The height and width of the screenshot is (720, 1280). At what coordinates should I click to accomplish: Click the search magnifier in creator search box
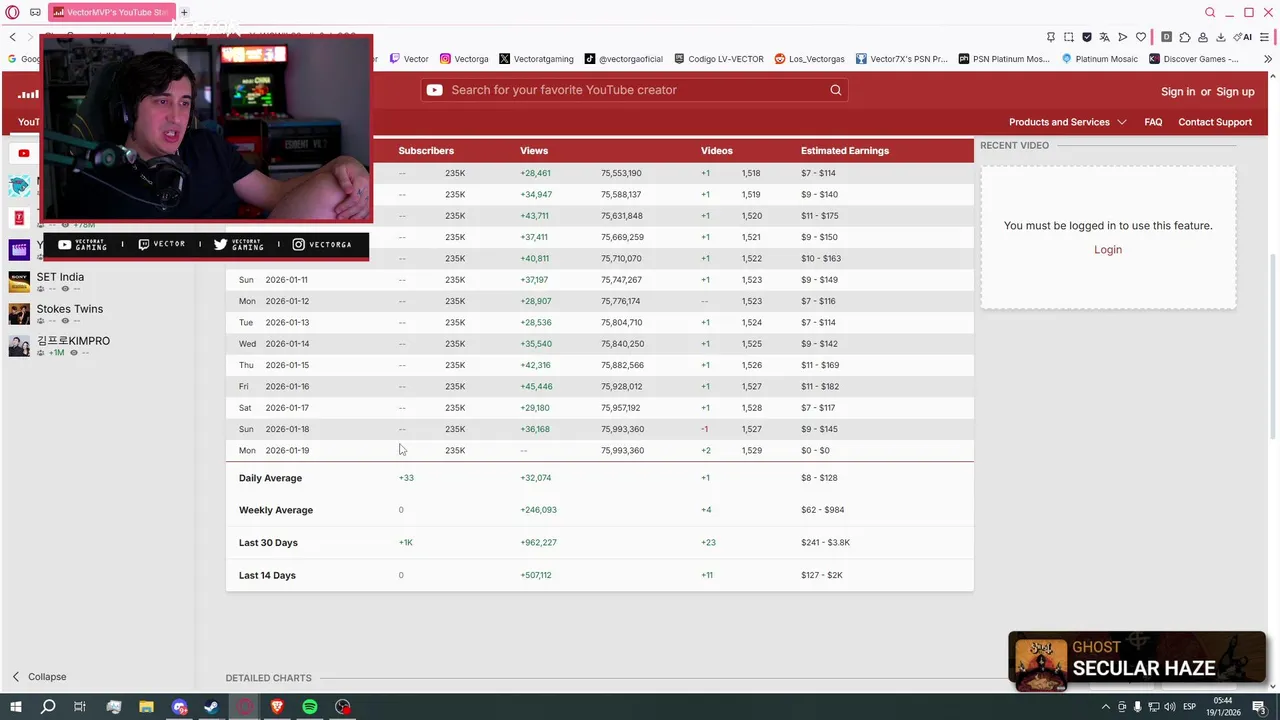(x=836, y=90)
